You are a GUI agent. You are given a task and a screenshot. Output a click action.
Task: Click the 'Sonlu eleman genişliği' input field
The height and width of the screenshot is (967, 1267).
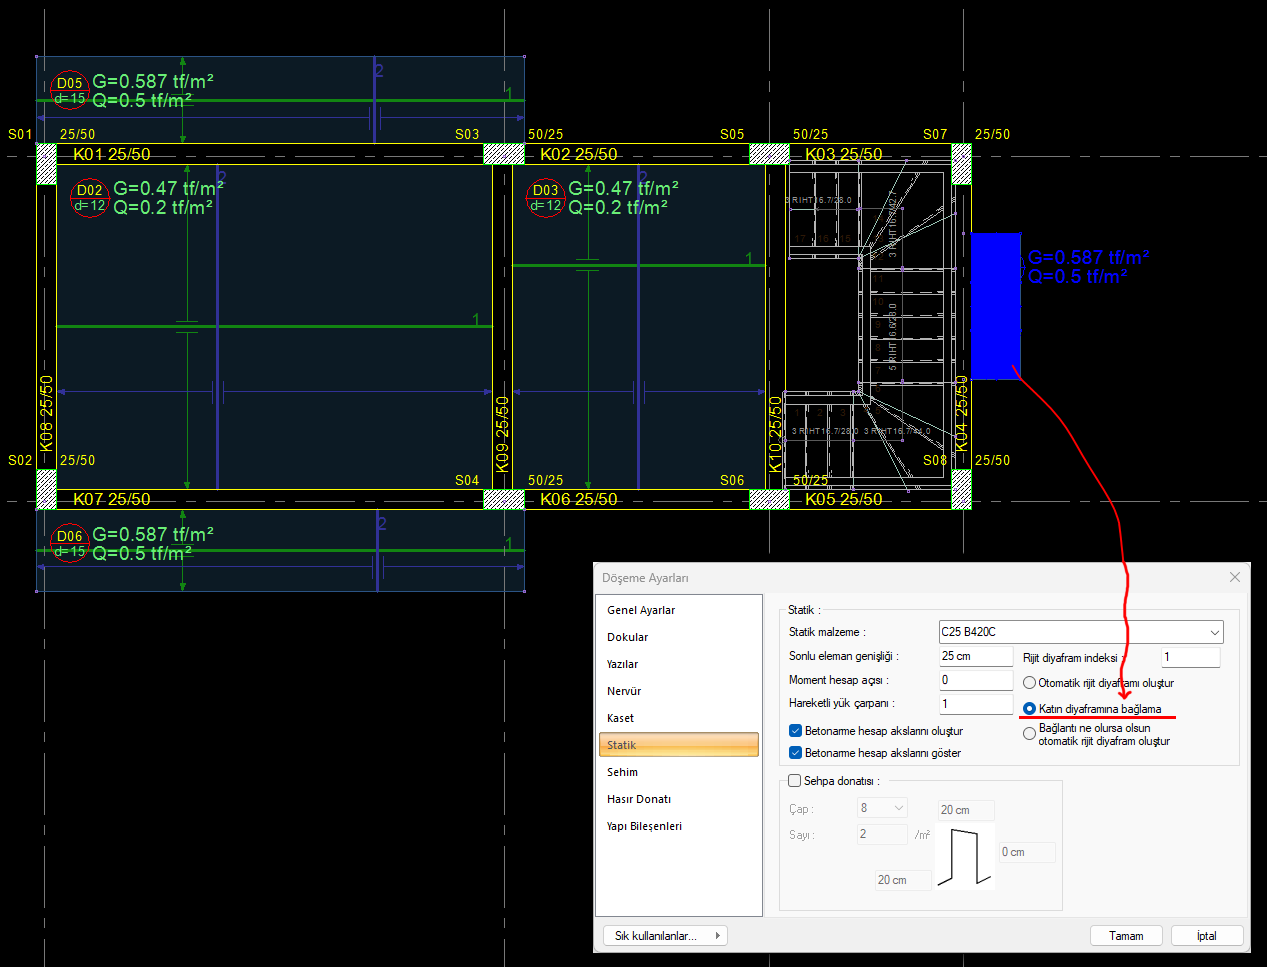click(x=975, y=656)
